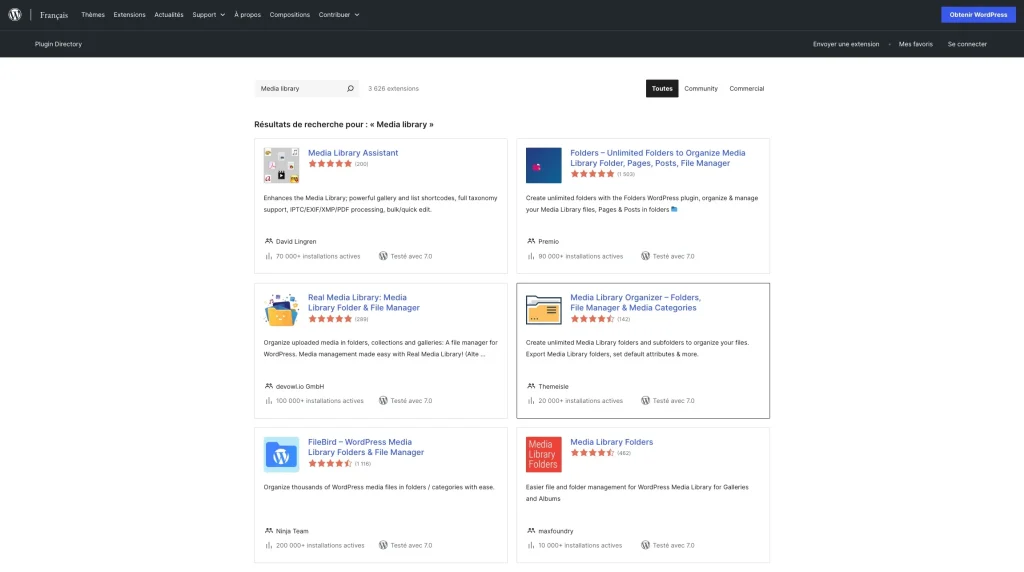This screenshot has height=572, width=1024.
Task: Select the Community filter tab
Action: 701,88
